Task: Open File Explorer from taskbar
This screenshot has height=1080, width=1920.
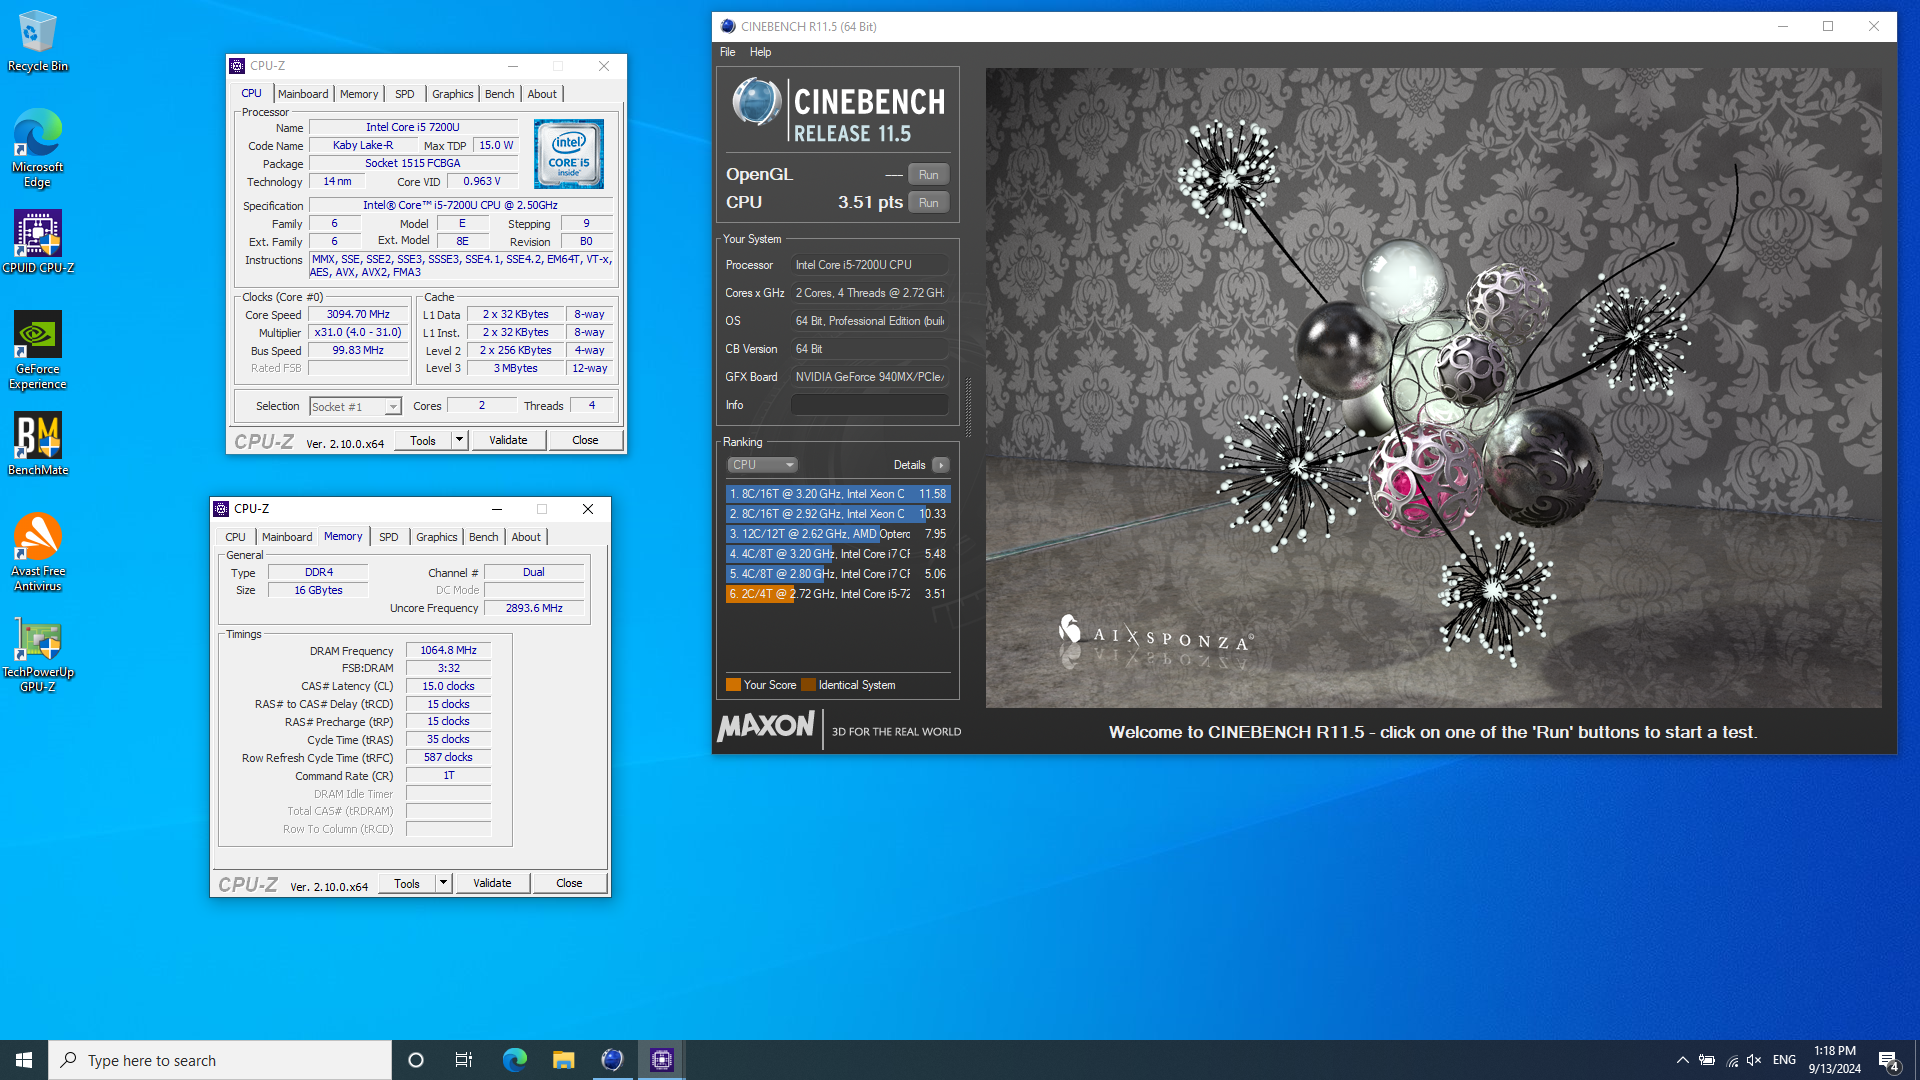Action: [x=563, y=1060]
